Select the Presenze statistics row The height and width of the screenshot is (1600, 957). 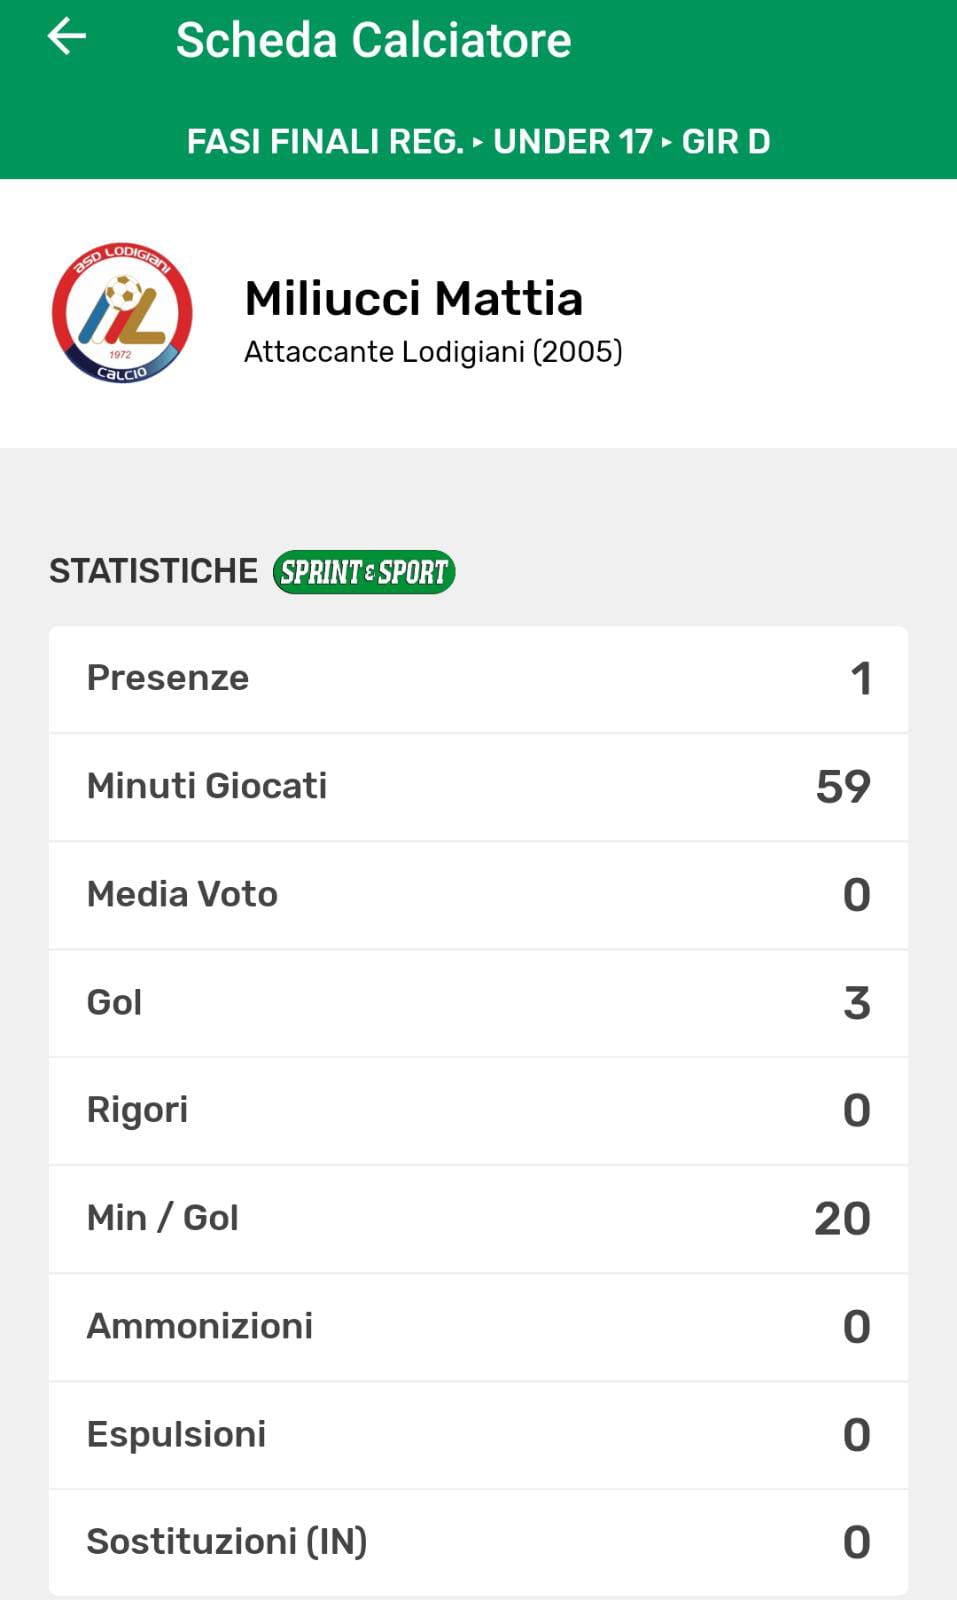[x=478, y=679]
